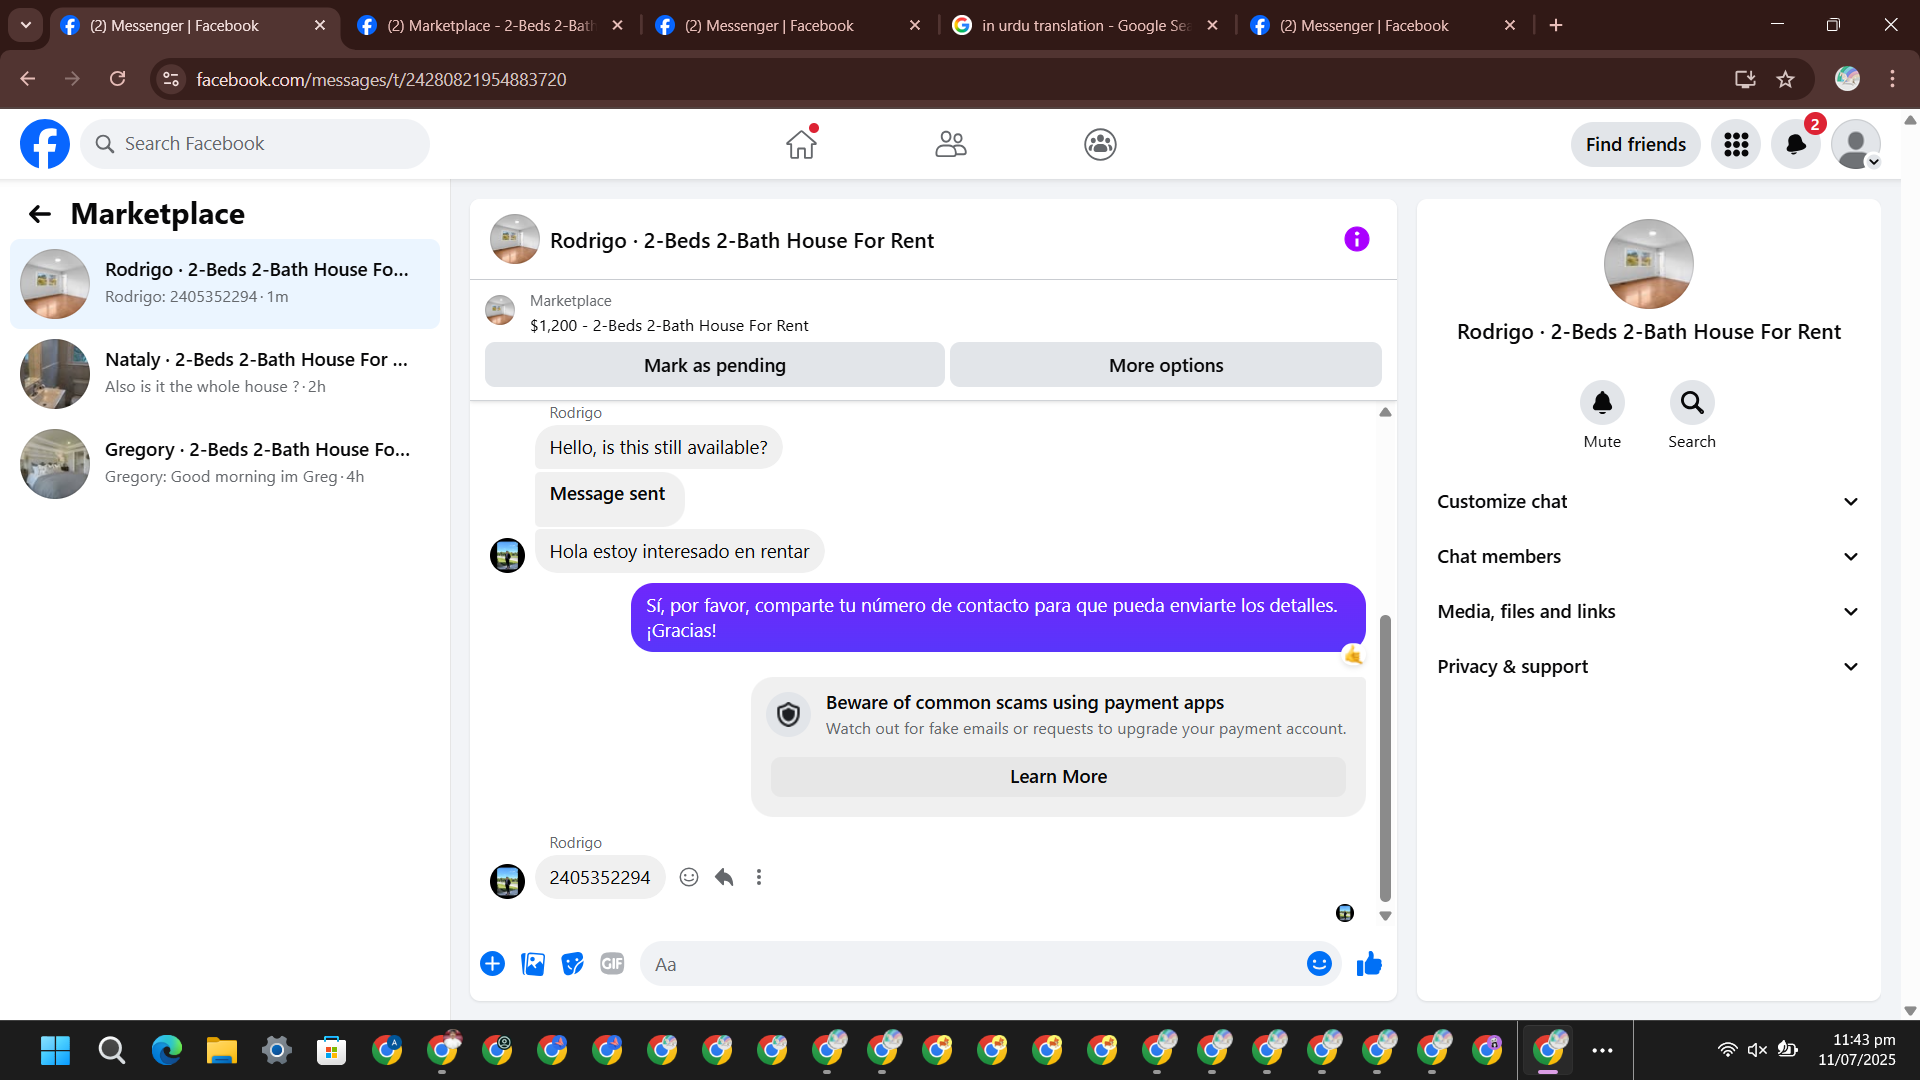
Task: Open the Chrome profile avatar
Action: coord(1847,79)
